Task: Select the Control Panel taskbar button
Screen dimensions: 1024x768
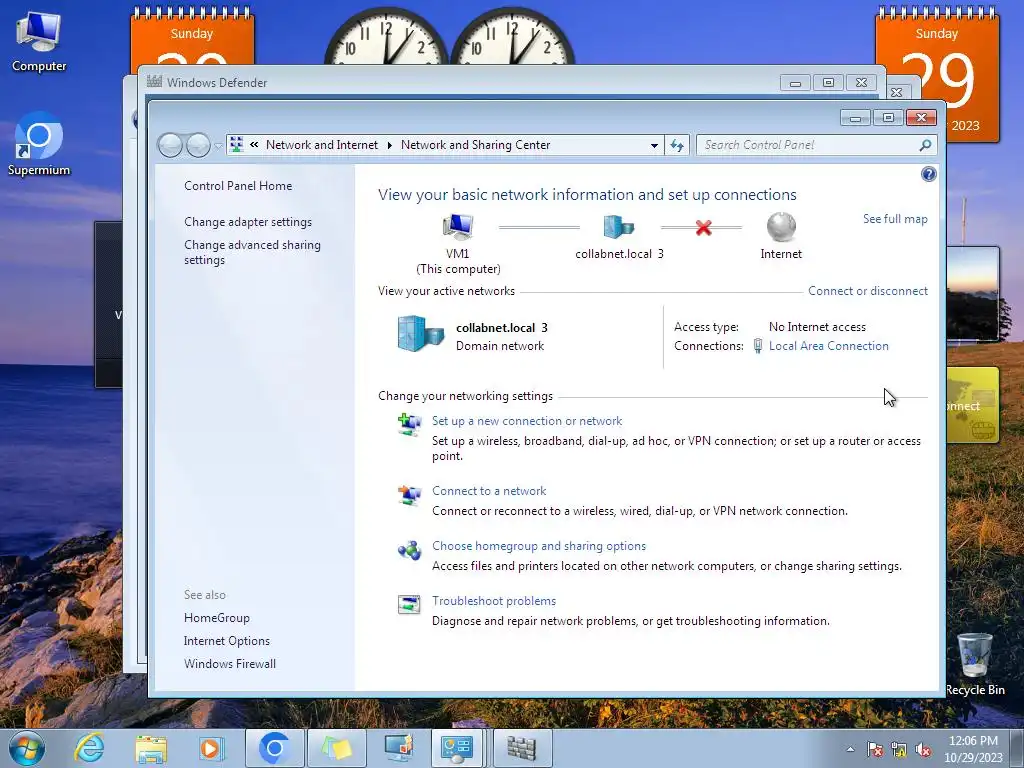Action: [457, 748]
